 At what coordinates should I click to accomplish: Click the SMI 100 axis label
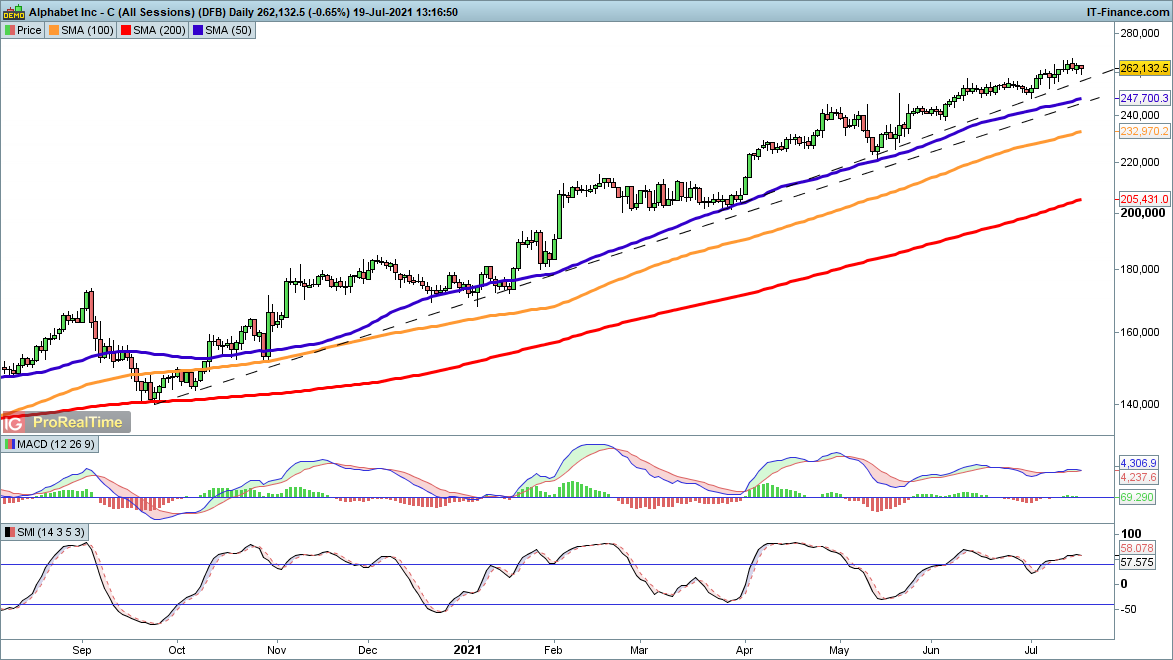pyautogui.click(x=1131, y=534)
